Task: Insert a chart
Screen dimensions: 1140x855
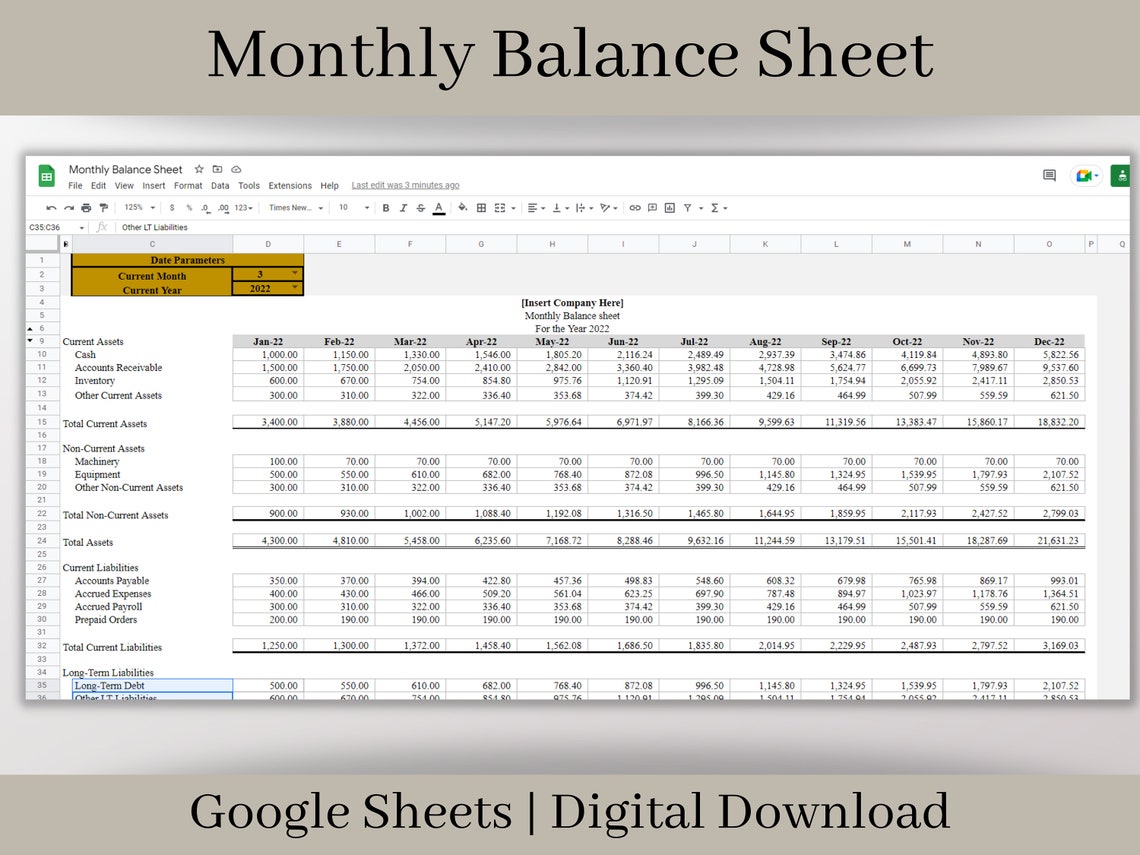Action: pos(671,207)
